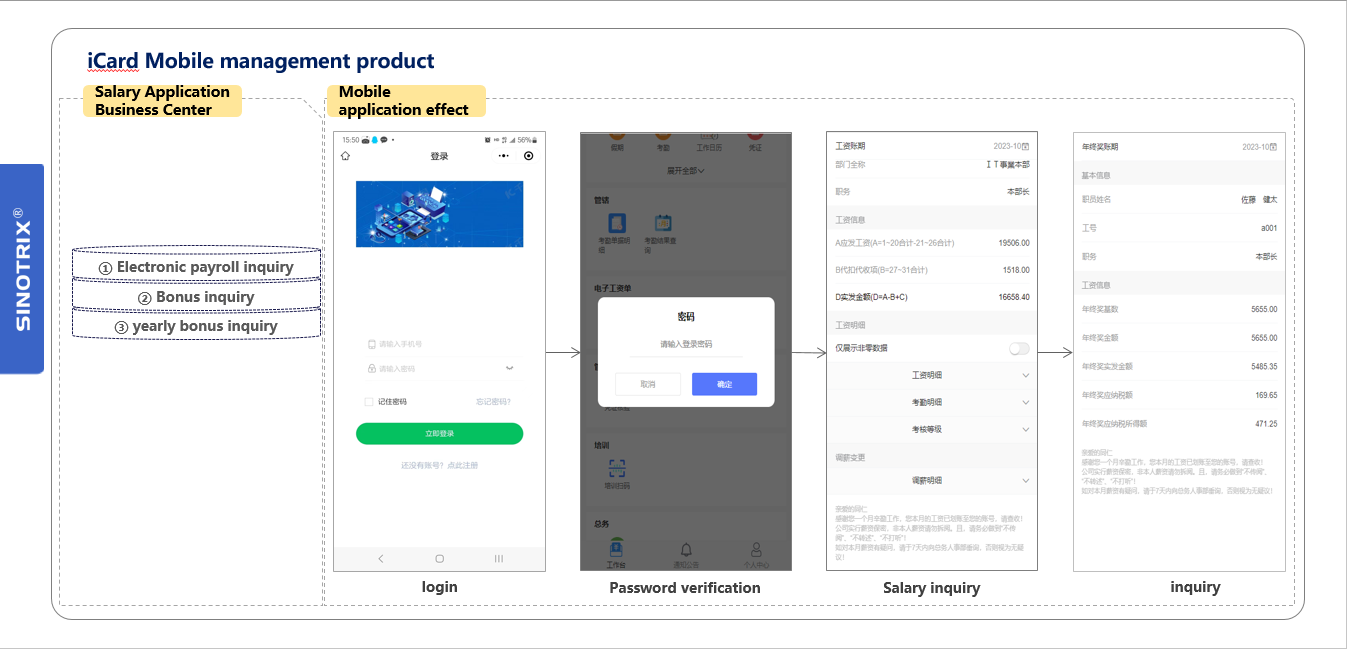Open calendar icon beside 年终奖账期 date
The image size is (1347, 649).
[1274, 147]
